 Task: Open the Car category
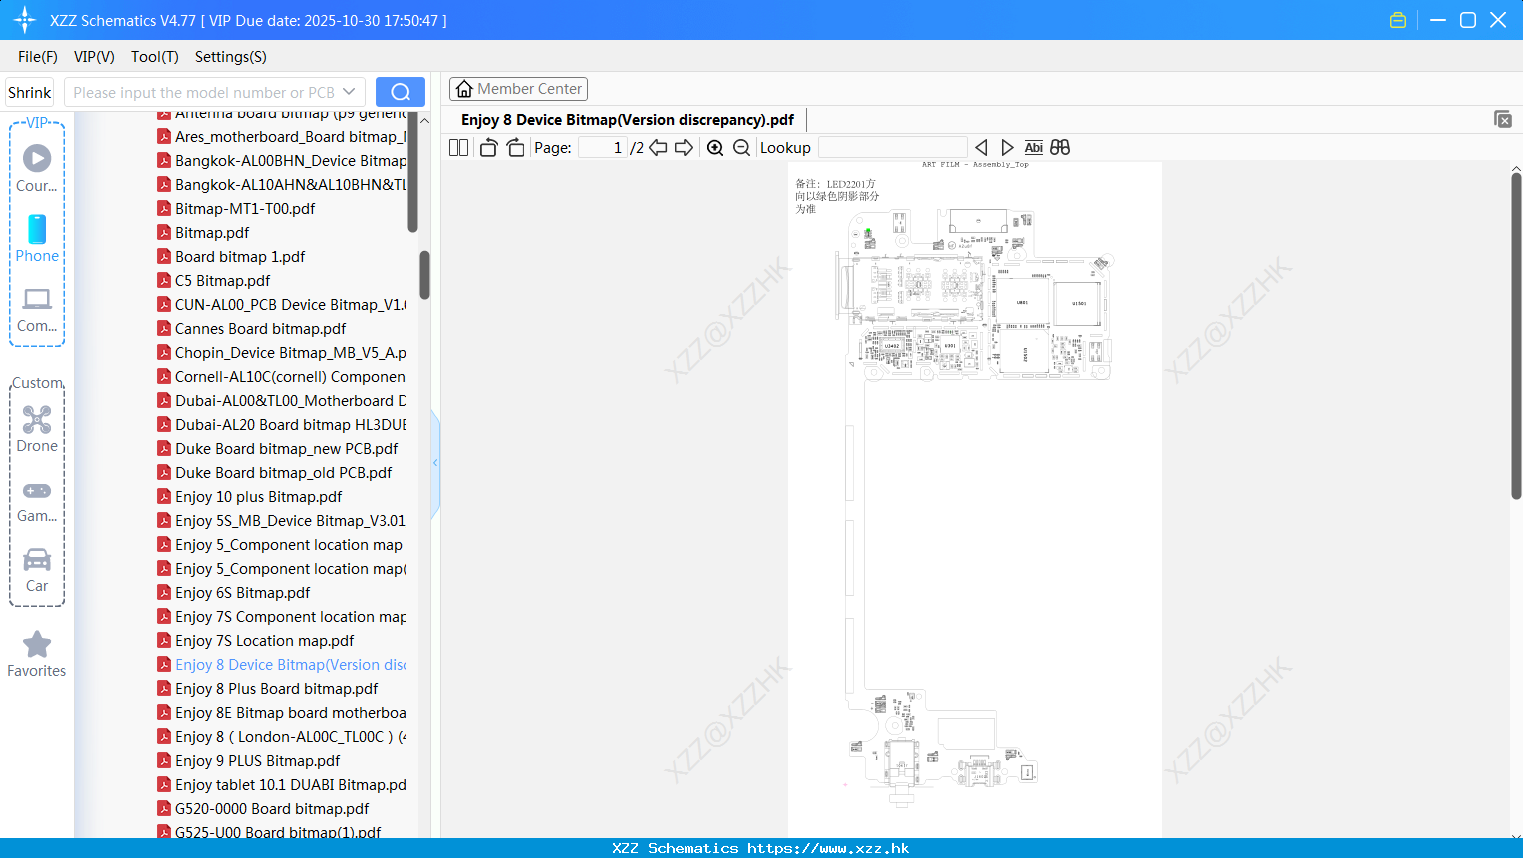point(37,570)
